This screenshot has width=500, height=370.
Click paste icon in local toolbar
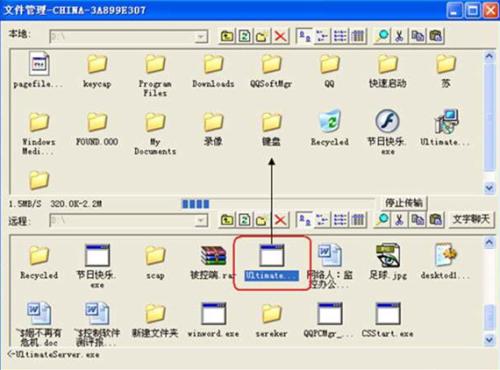(436, 36)
